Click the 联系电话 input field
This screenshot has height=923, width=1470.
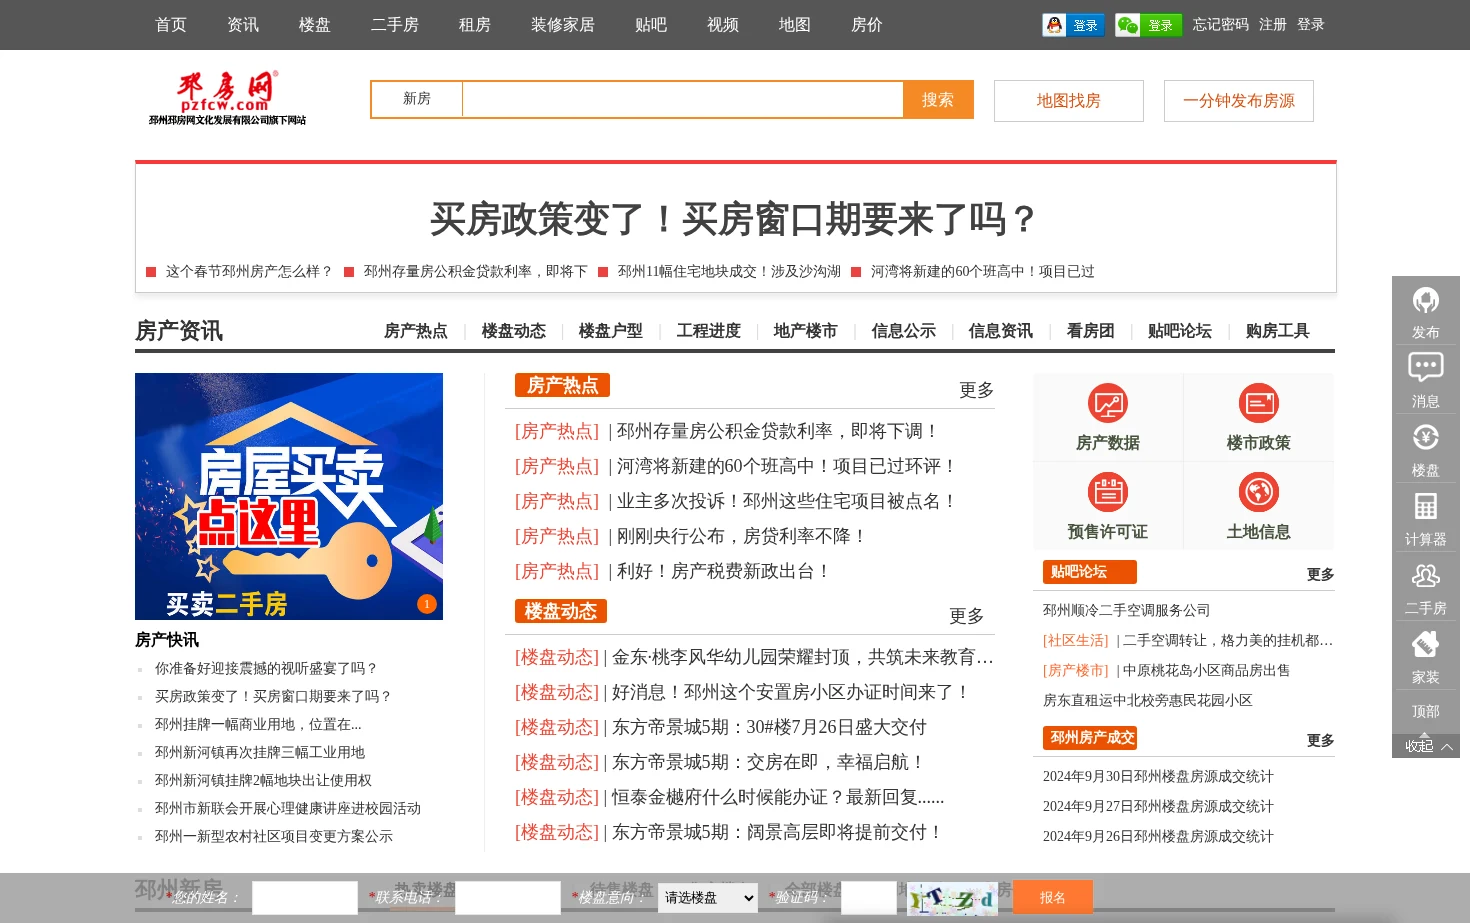[508, 898]
